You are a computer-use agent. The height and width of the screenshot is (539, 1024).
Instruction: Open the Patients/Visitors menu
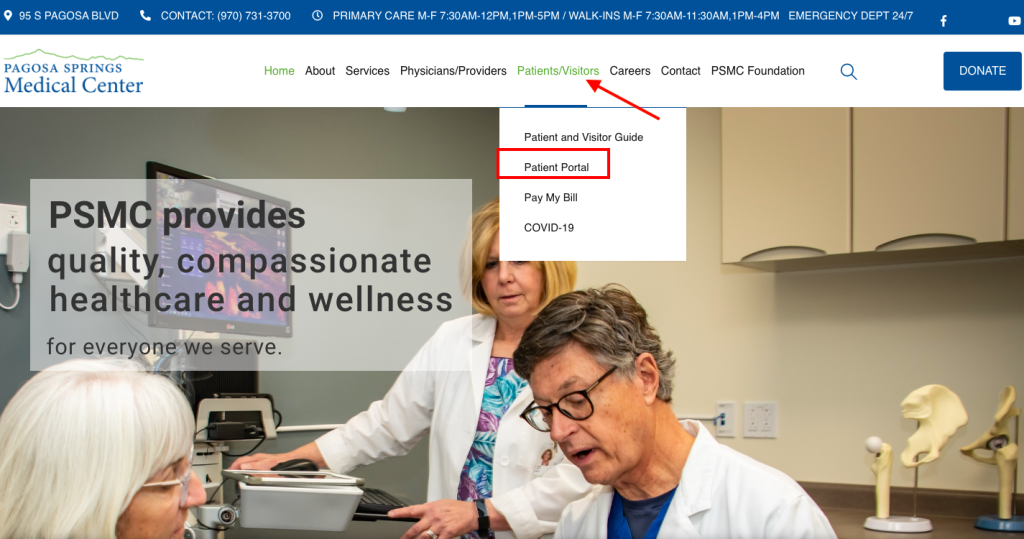point(558,71)
